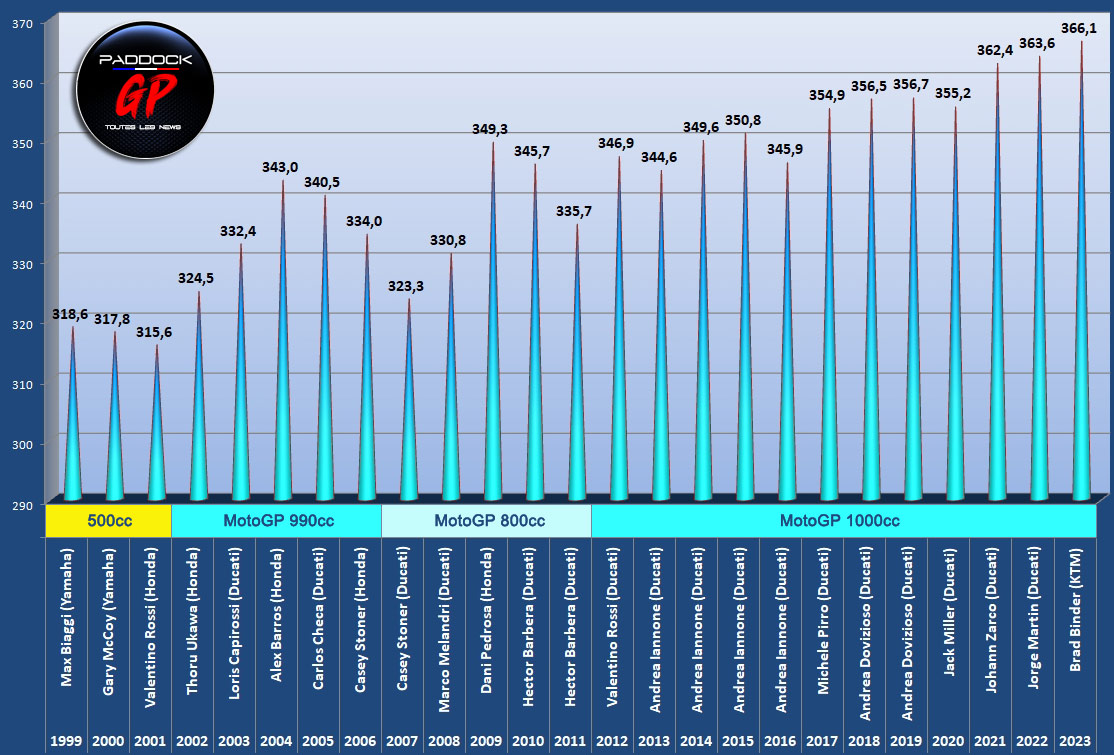Select the Michele Pirro (Ducati) rider label

tap(823, 631)
